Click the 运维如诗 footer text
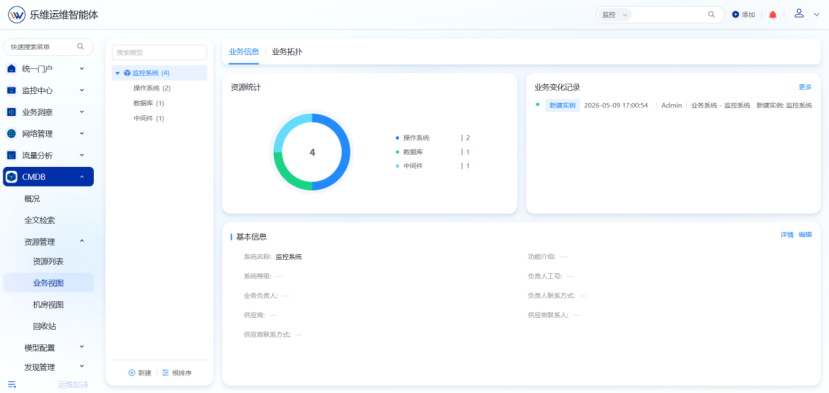 pyautogui.click(x=73, y=385)
